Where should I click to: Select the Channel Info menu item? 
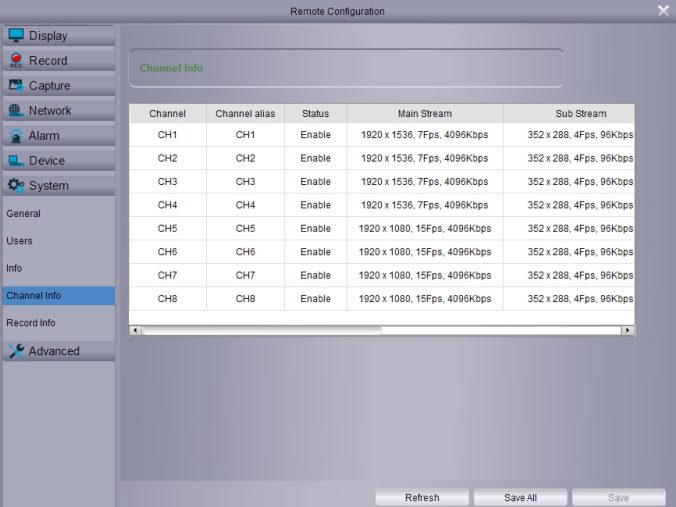tap(34, 296)
